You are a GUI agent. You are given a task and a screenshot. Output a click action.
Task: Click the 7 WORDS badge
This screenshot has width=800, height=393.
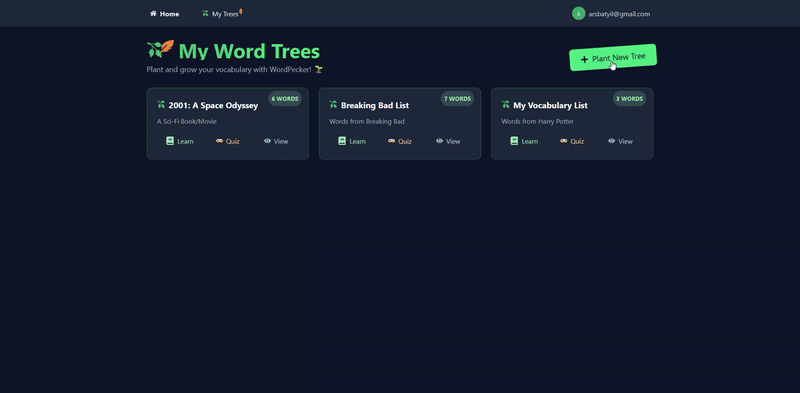457,99
